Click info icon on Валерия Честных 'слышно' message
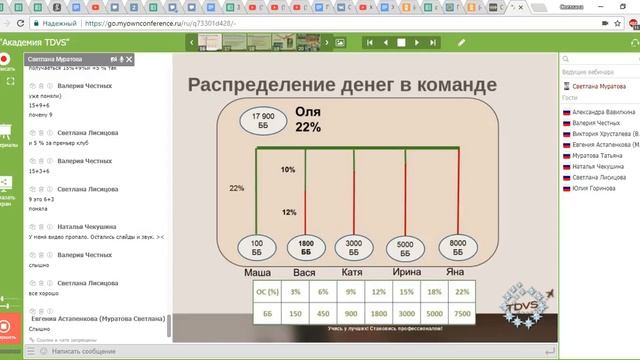This screenshot has width=640, height=360. pos(50,255)
